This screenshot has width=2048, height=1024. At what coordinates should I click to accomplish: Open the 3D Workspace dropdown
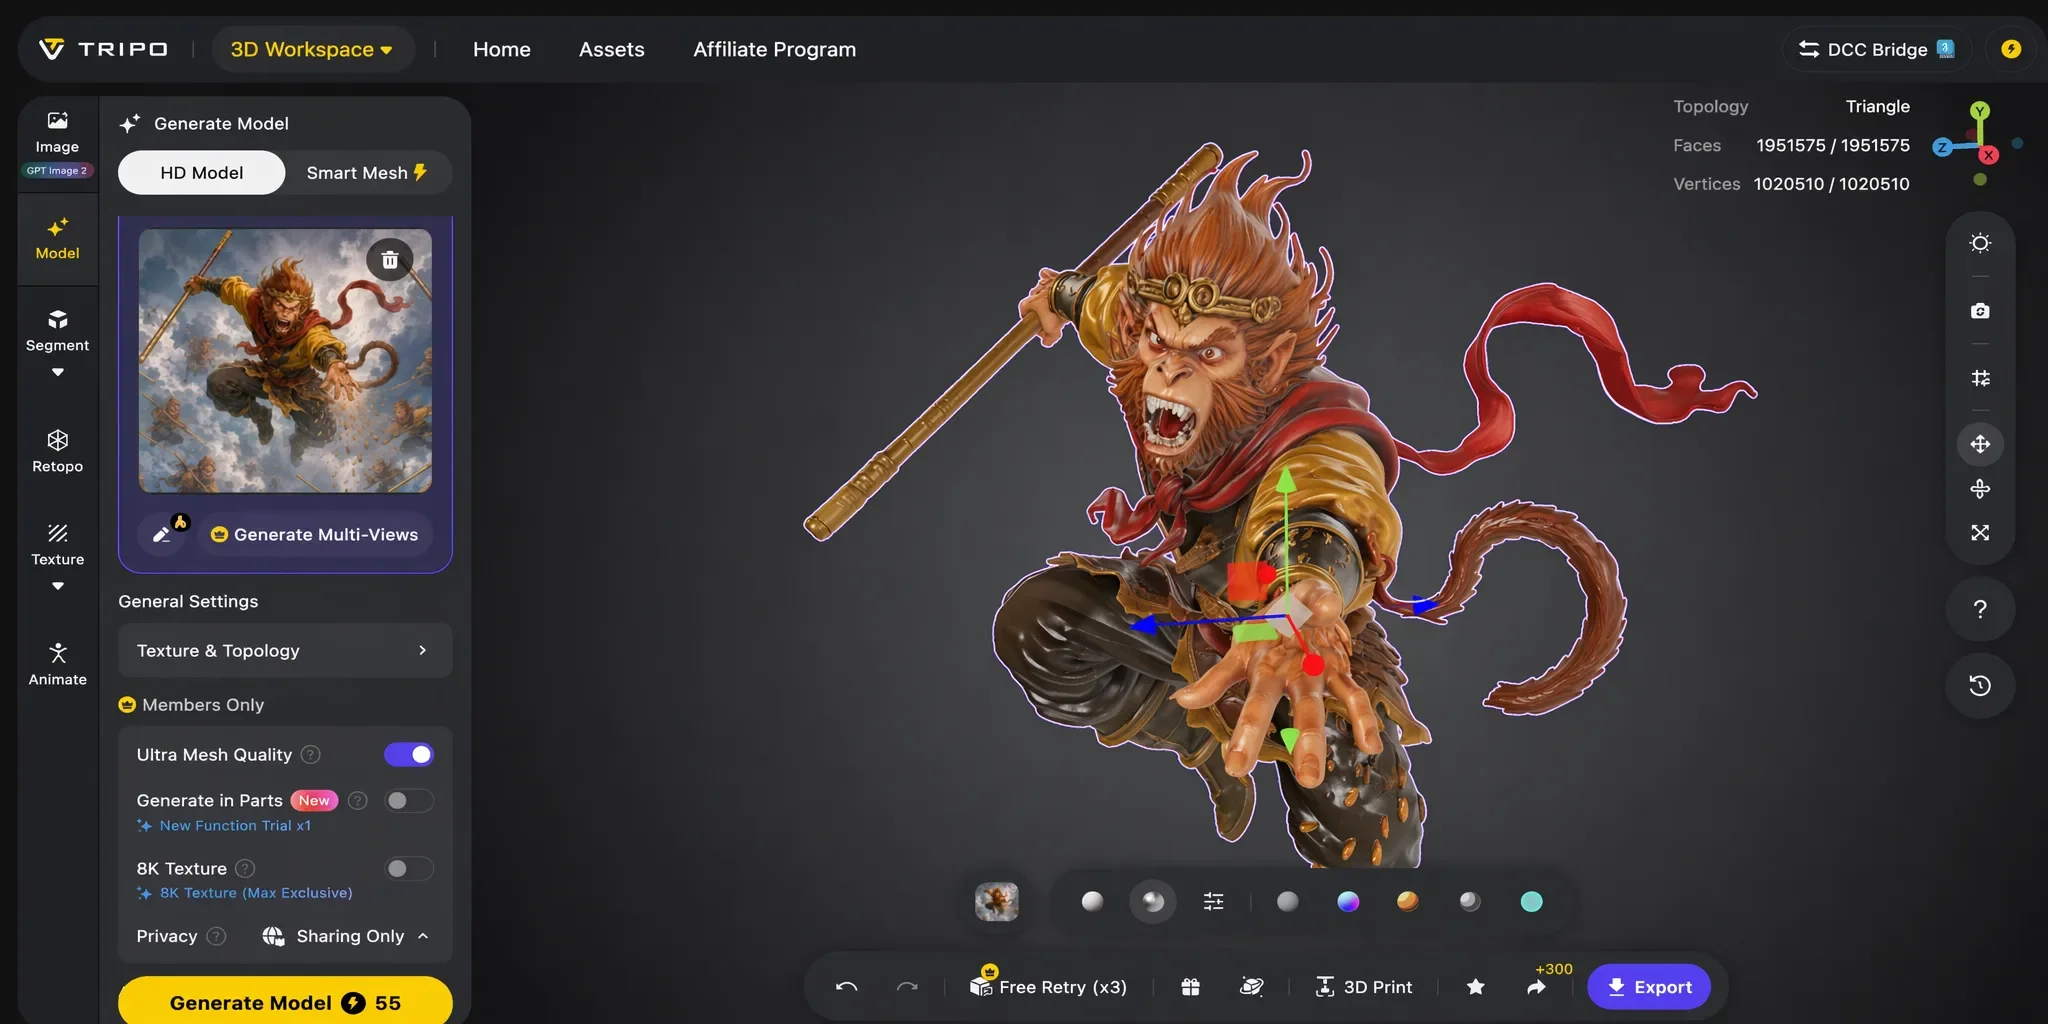(312, 49)
